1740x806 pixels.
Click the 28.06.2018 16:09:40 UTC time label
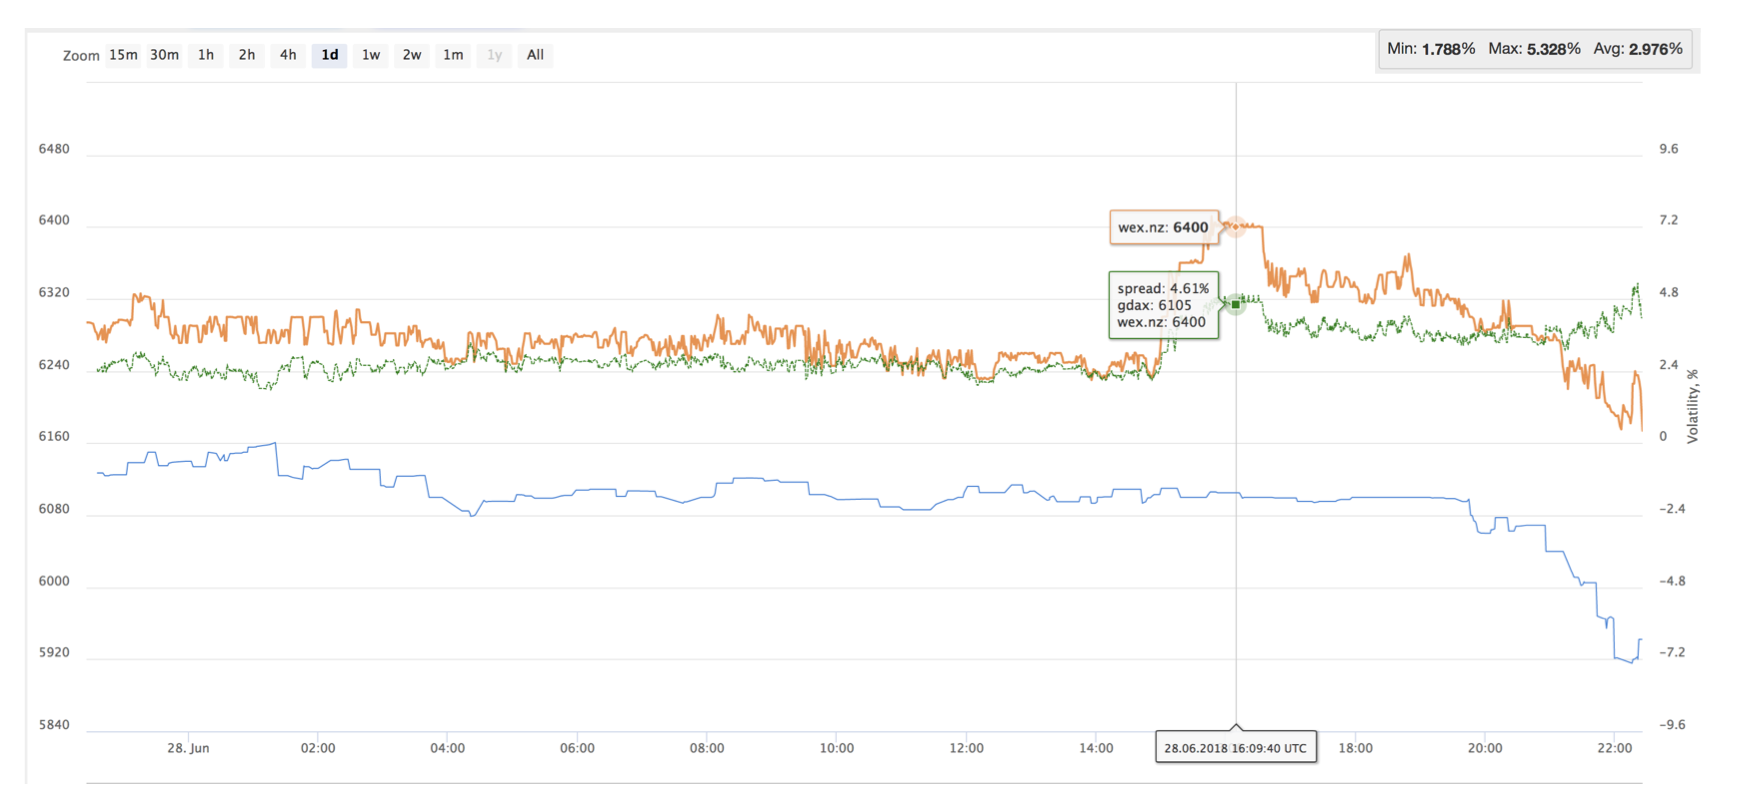click(1236, 748)
